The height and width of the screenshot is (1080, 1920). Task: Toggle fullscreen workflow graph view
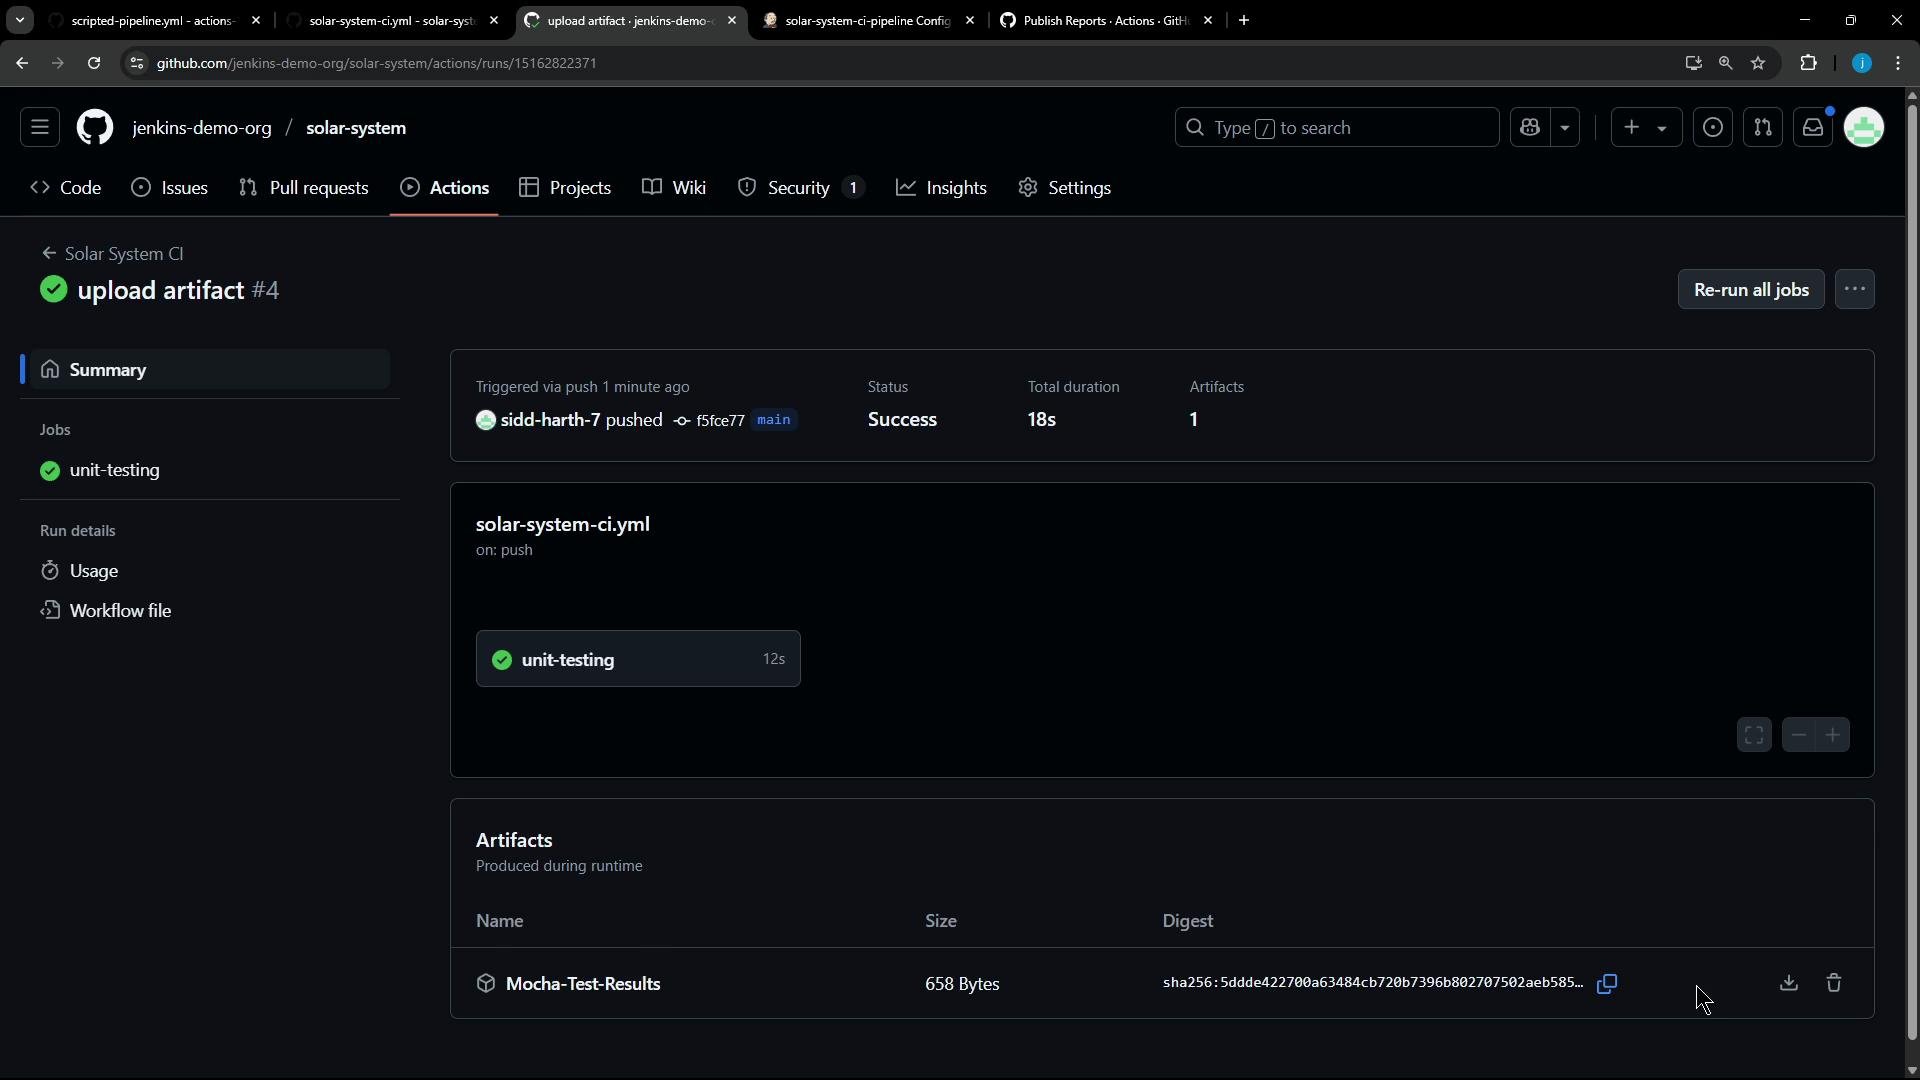[x=1754, y=735]
